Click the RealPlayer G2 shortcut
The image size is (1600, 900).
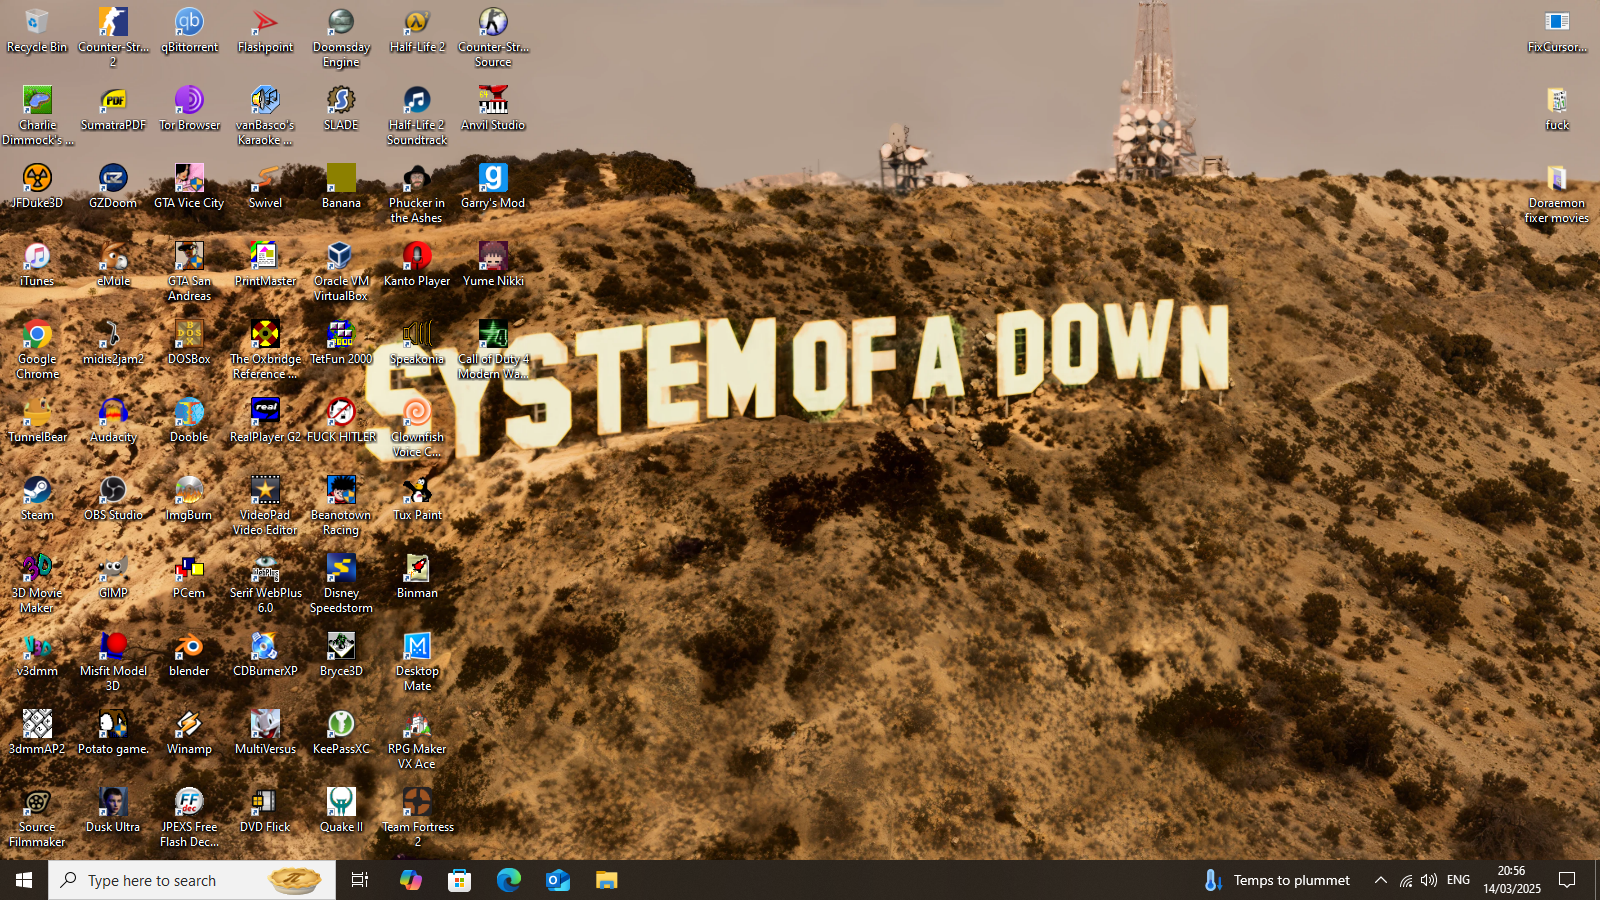(265, 421)
